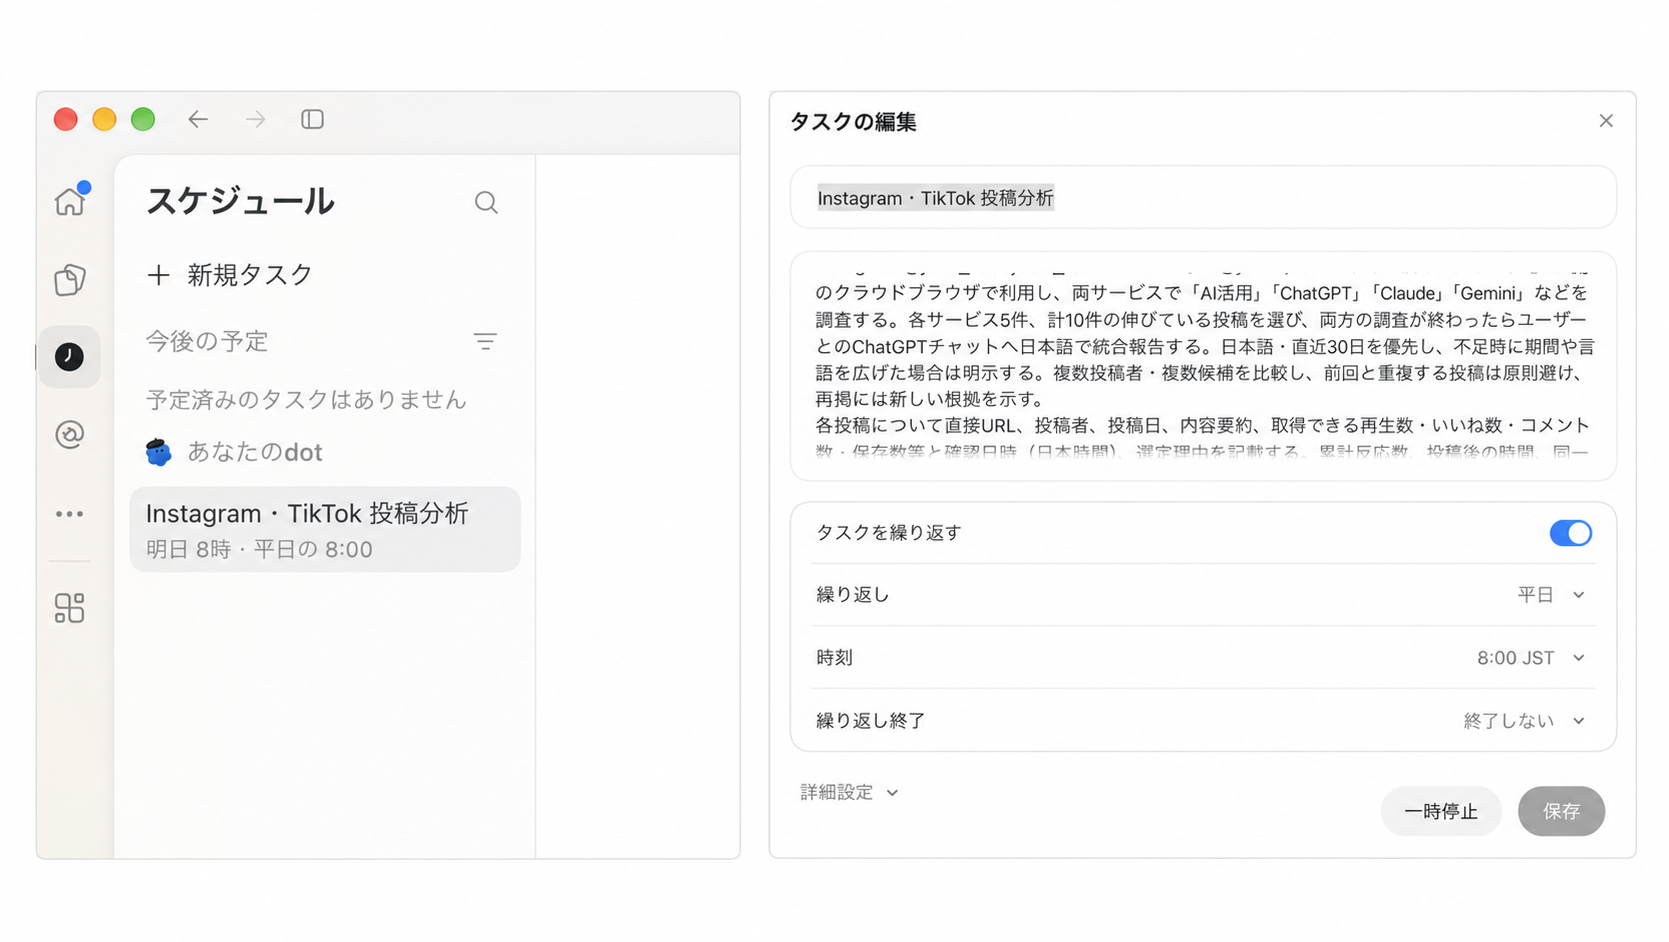The width and height of the screenshot is (1669, 942).
Task: Go to the Home icon in sidebar
Action: pyautogui.click(x=70, y=201)
